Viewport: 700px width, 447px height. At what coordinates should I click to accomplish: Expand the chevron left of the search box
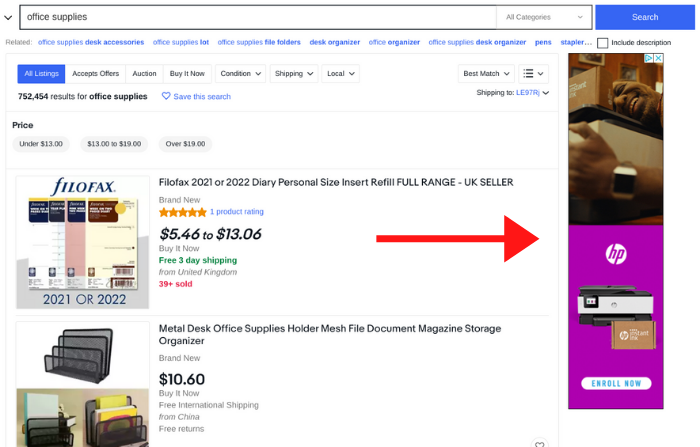tap(8, 18)
